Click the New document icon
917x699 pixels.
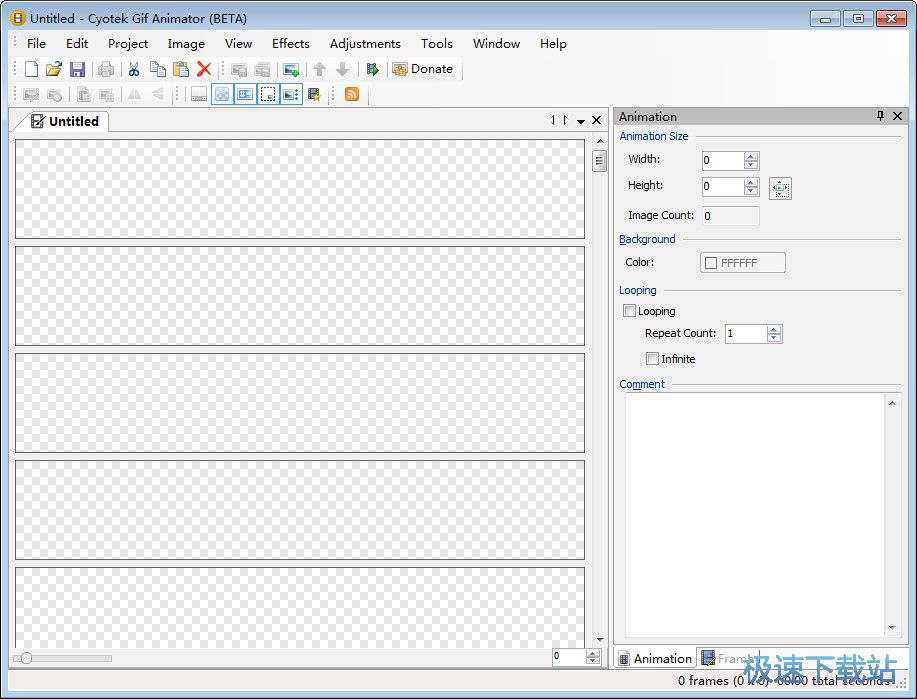pos(31,69)
